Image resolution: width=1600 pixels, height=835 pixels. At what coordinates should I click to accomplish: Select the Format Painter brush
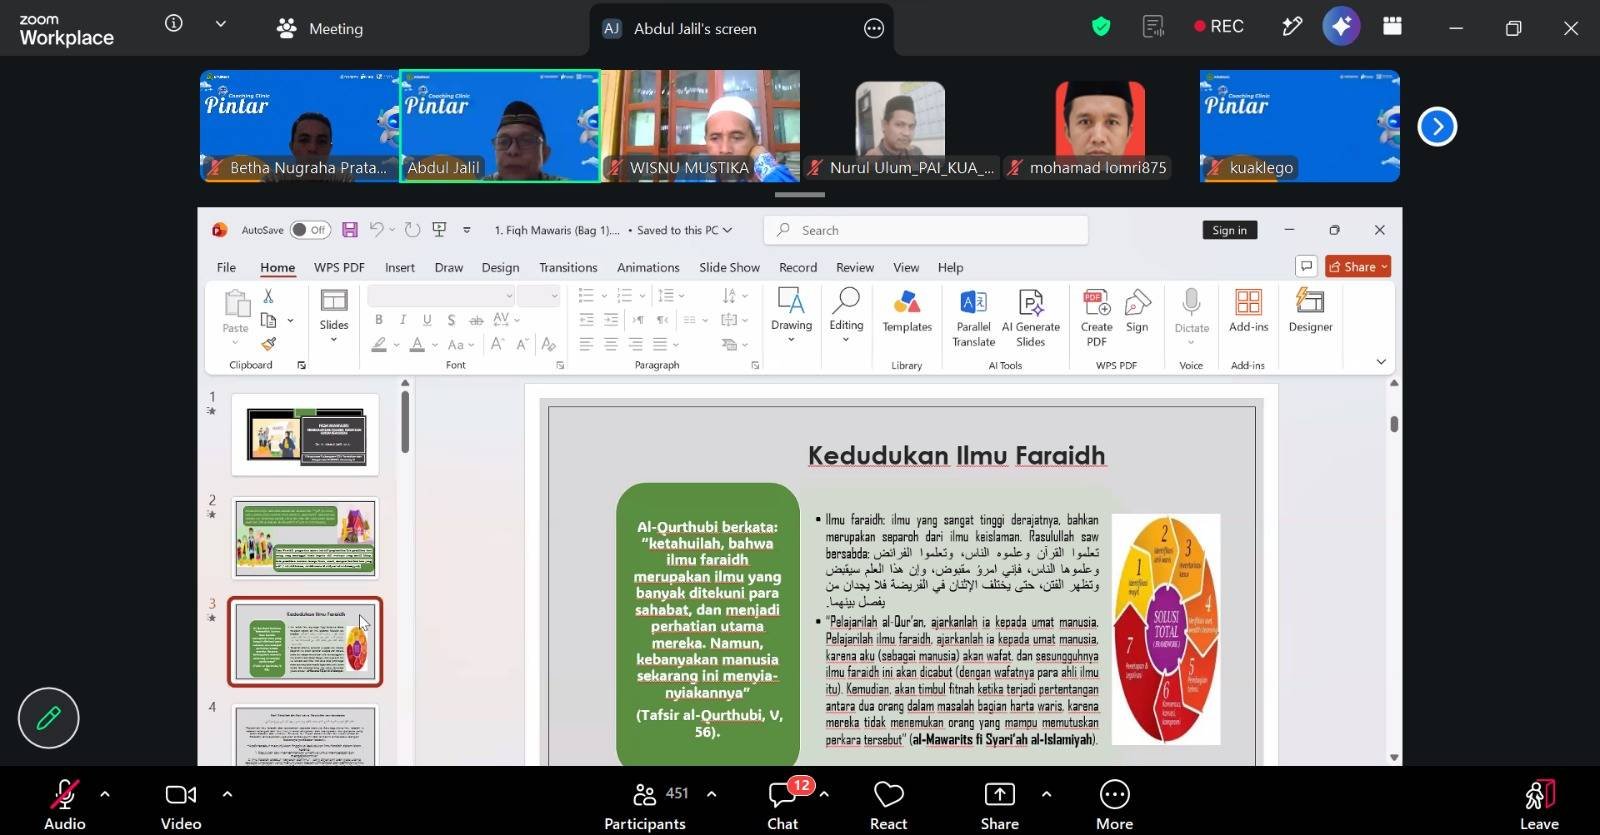268,344
